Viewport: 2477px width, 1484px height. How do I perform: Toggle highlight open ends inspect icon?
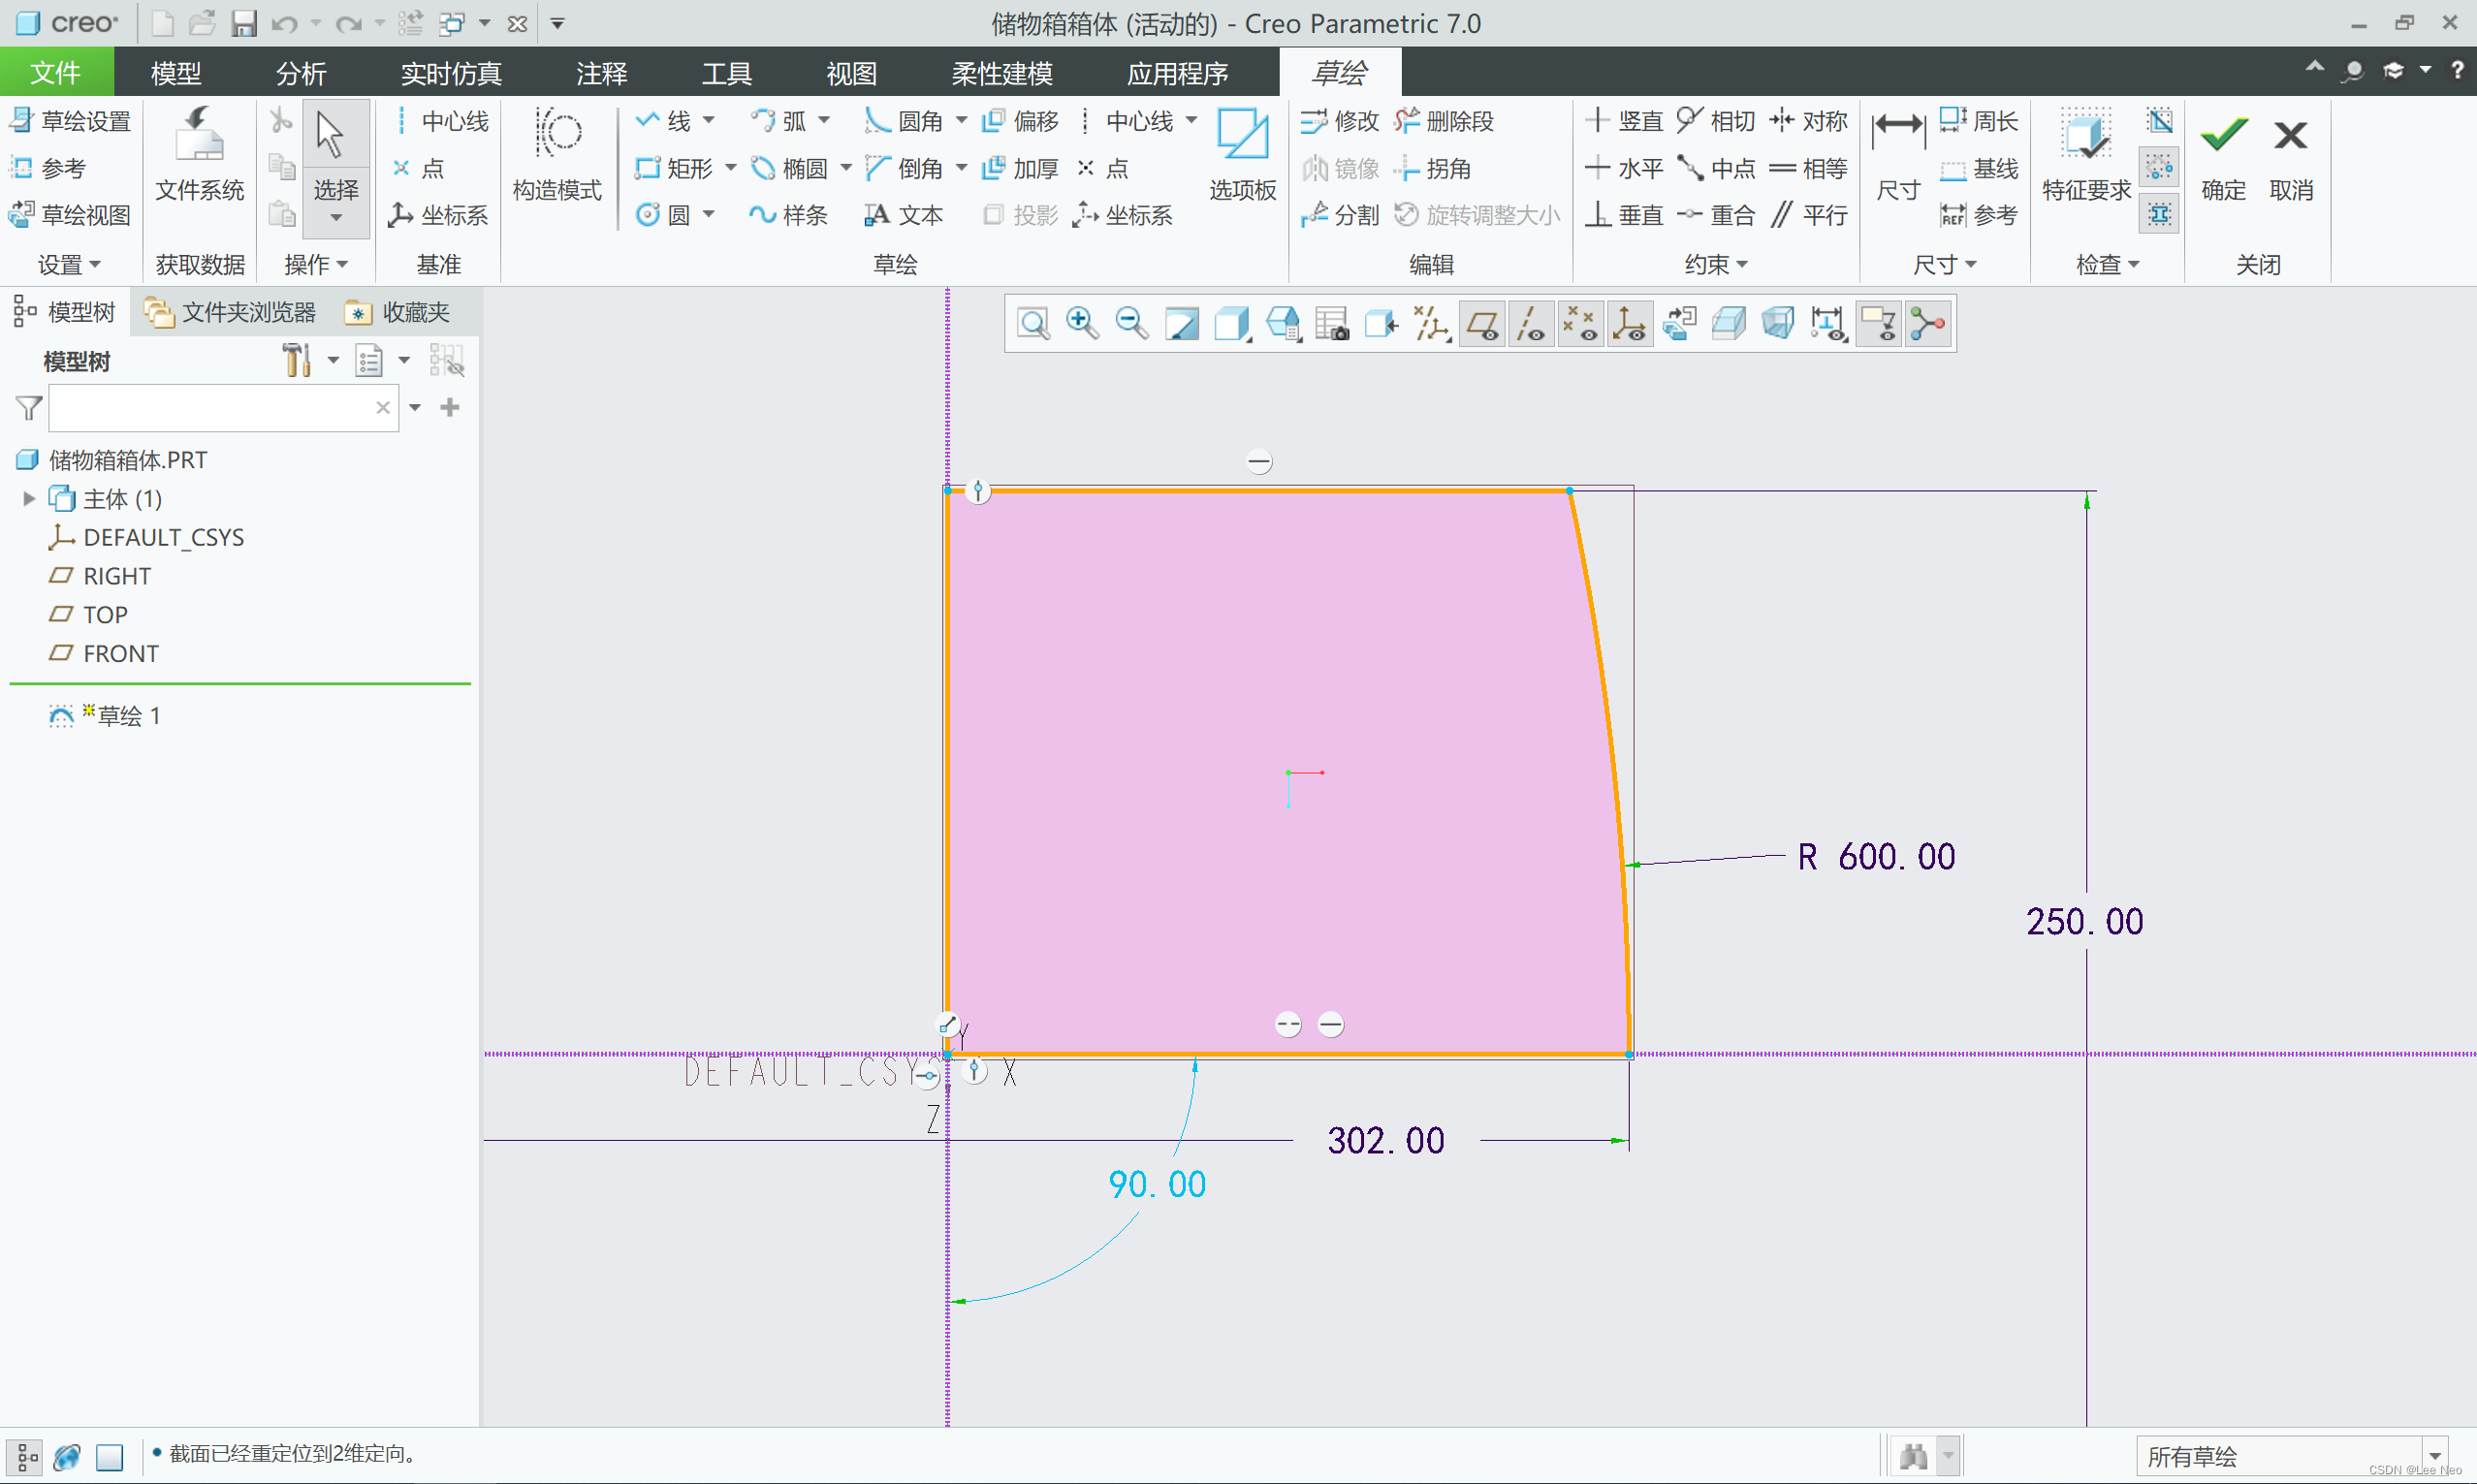coord(2159,168)
